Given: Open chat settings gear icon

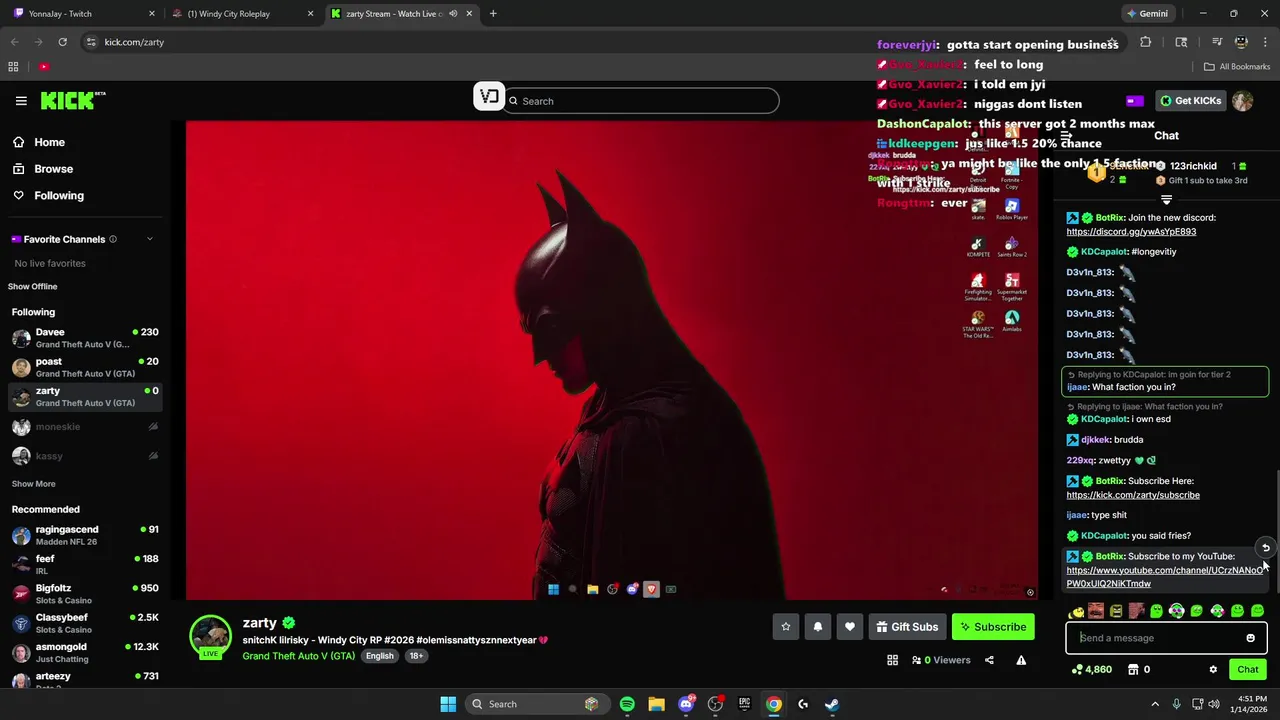Looking at the screenshot, I should pos(1213,670).
